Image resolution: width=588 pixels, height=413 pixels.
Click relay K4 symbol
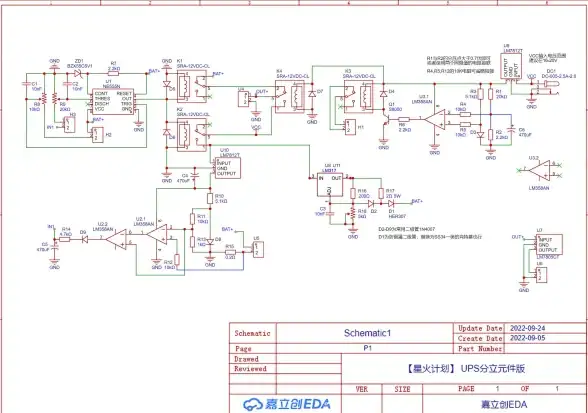[290, 96]
